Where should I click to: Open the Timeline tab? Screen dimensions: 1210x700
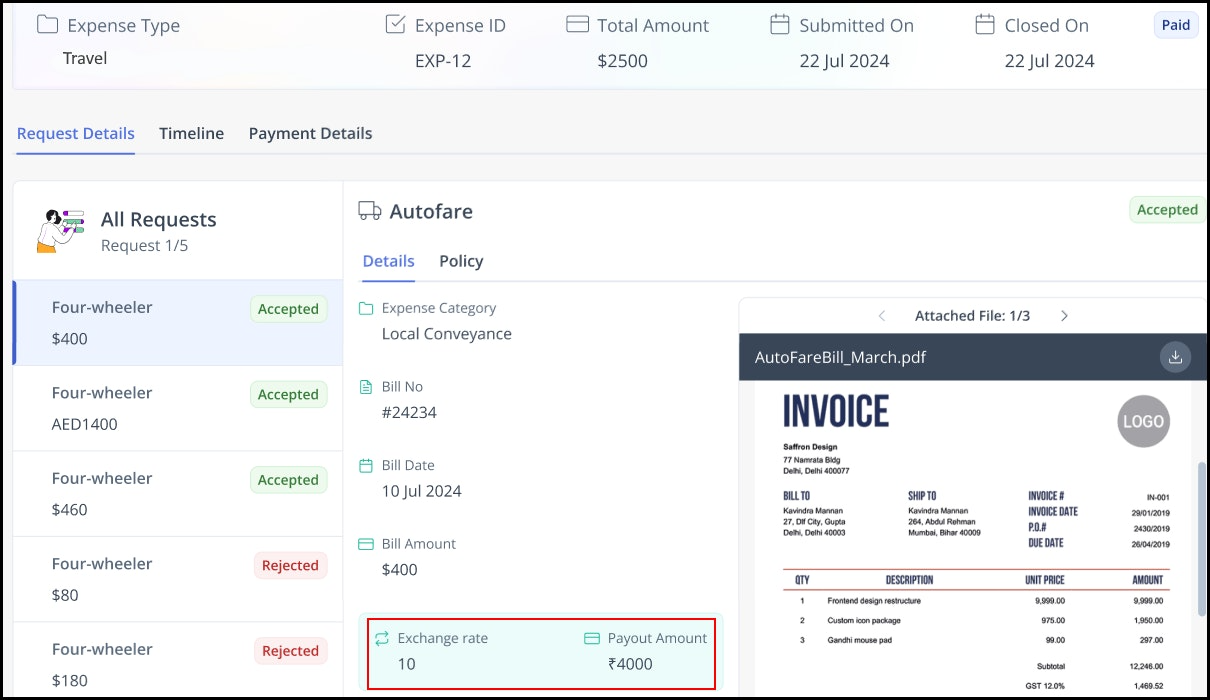pos(191,133)
